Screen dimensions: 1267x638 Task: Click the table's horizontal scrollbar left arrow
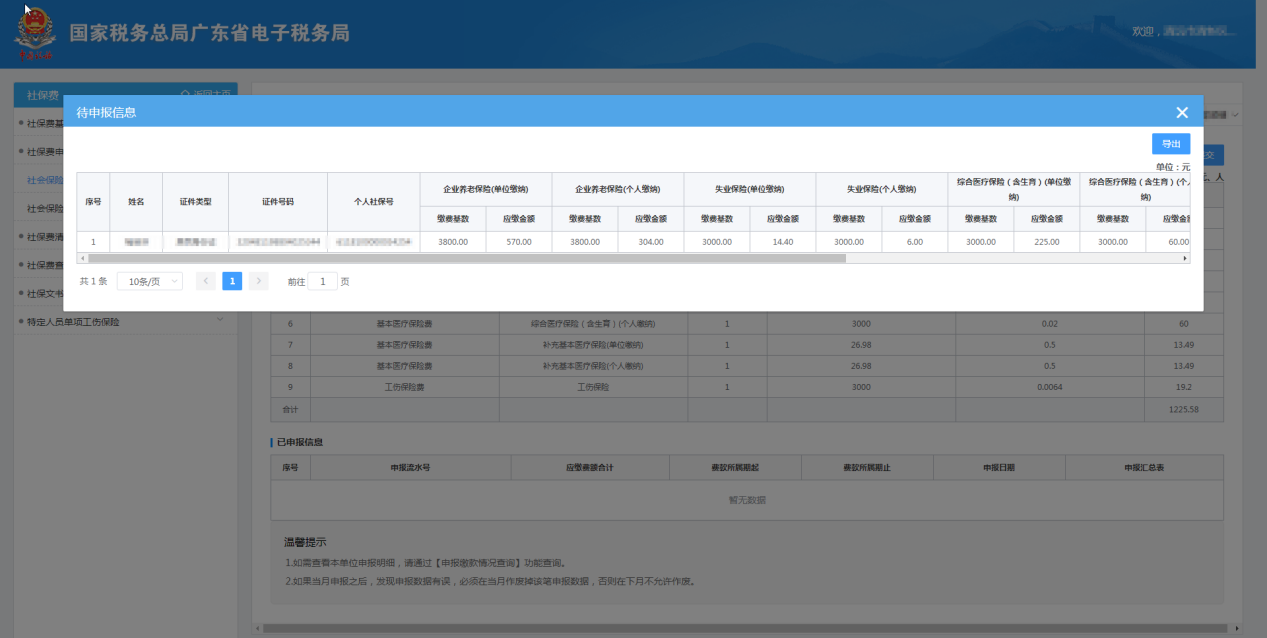[x=82, y=258]
